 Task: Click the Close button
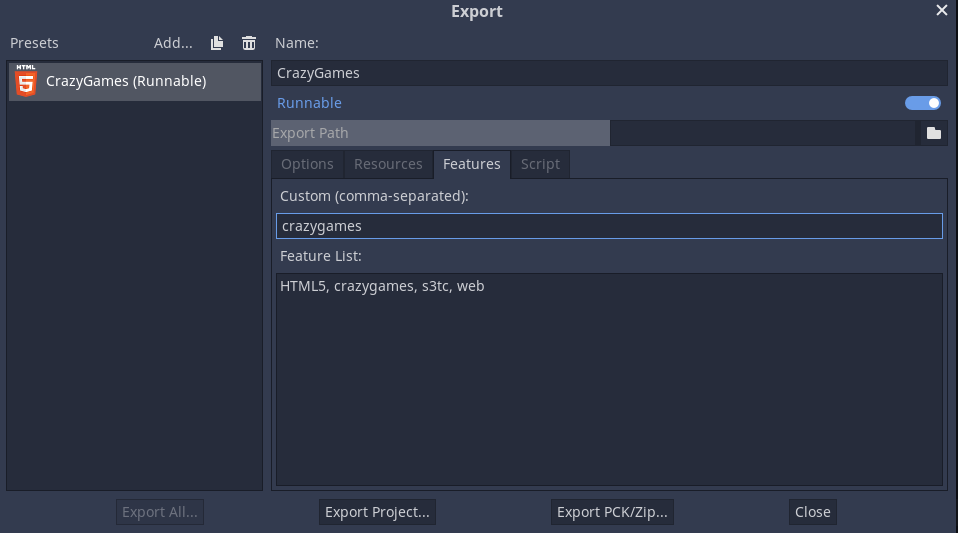tap(813, 512)
